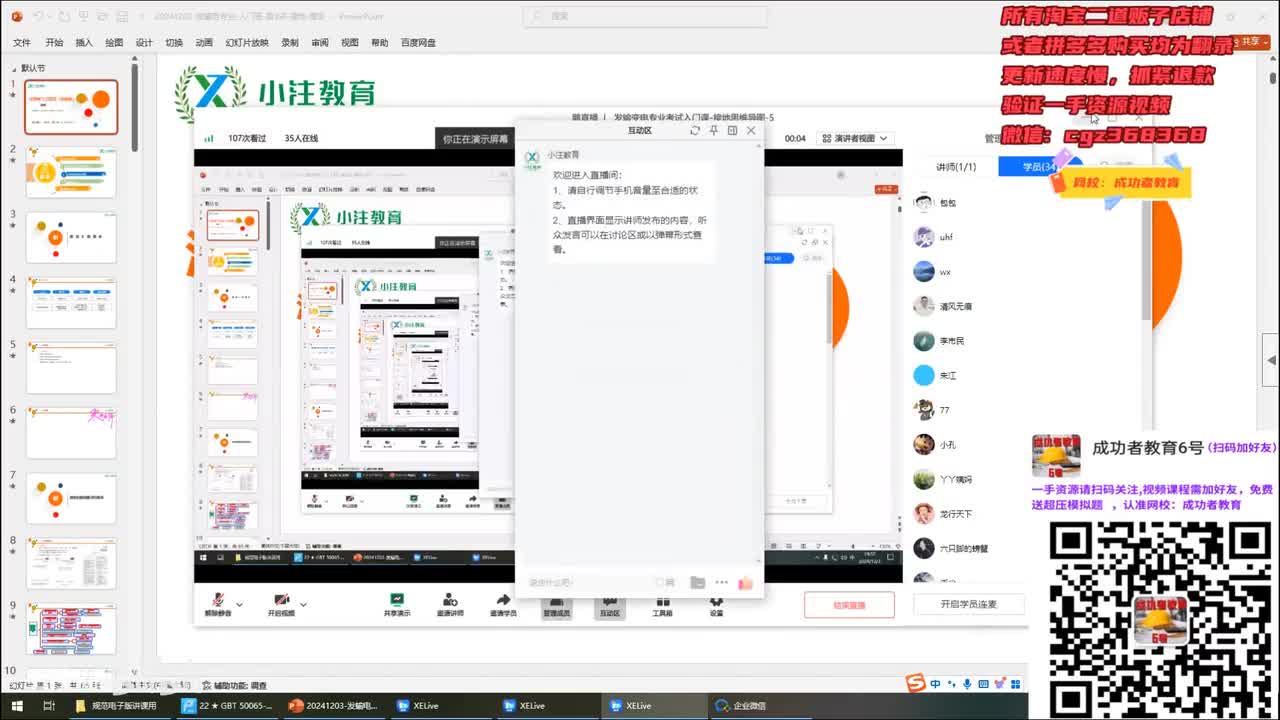
Task: Collapse the 默认节 section in slide panel
Action: tap(15, 68)
